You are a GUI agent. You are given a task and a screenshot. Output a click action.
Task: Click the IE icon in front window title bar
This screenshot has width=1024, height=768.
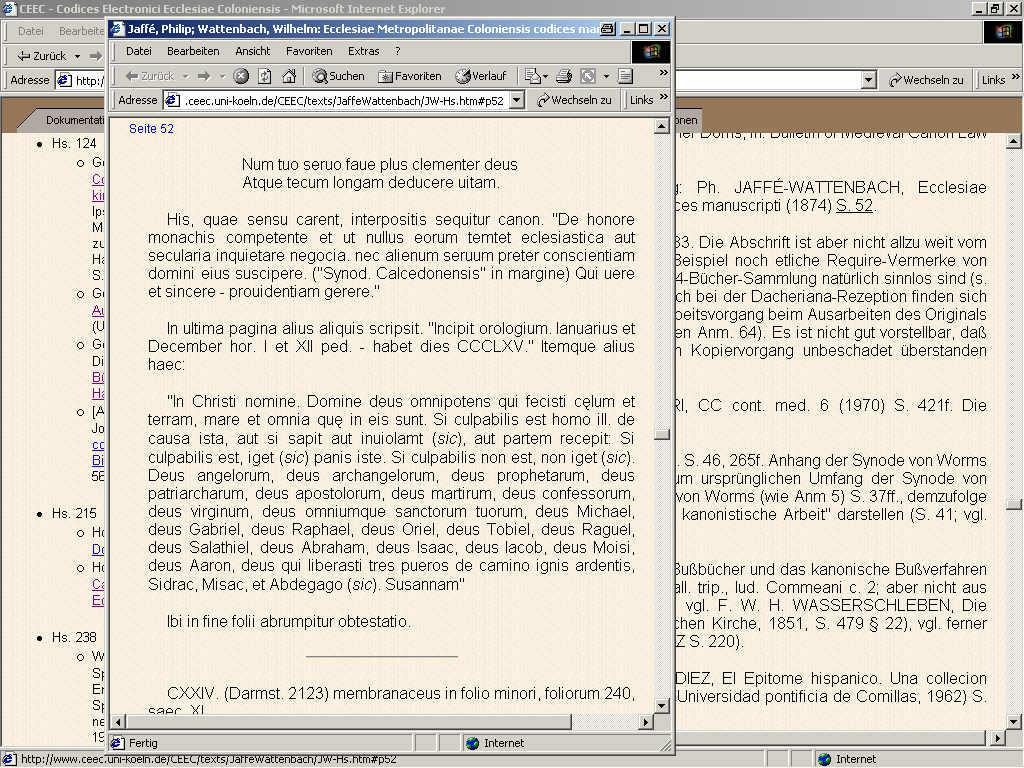click(117, 29)
